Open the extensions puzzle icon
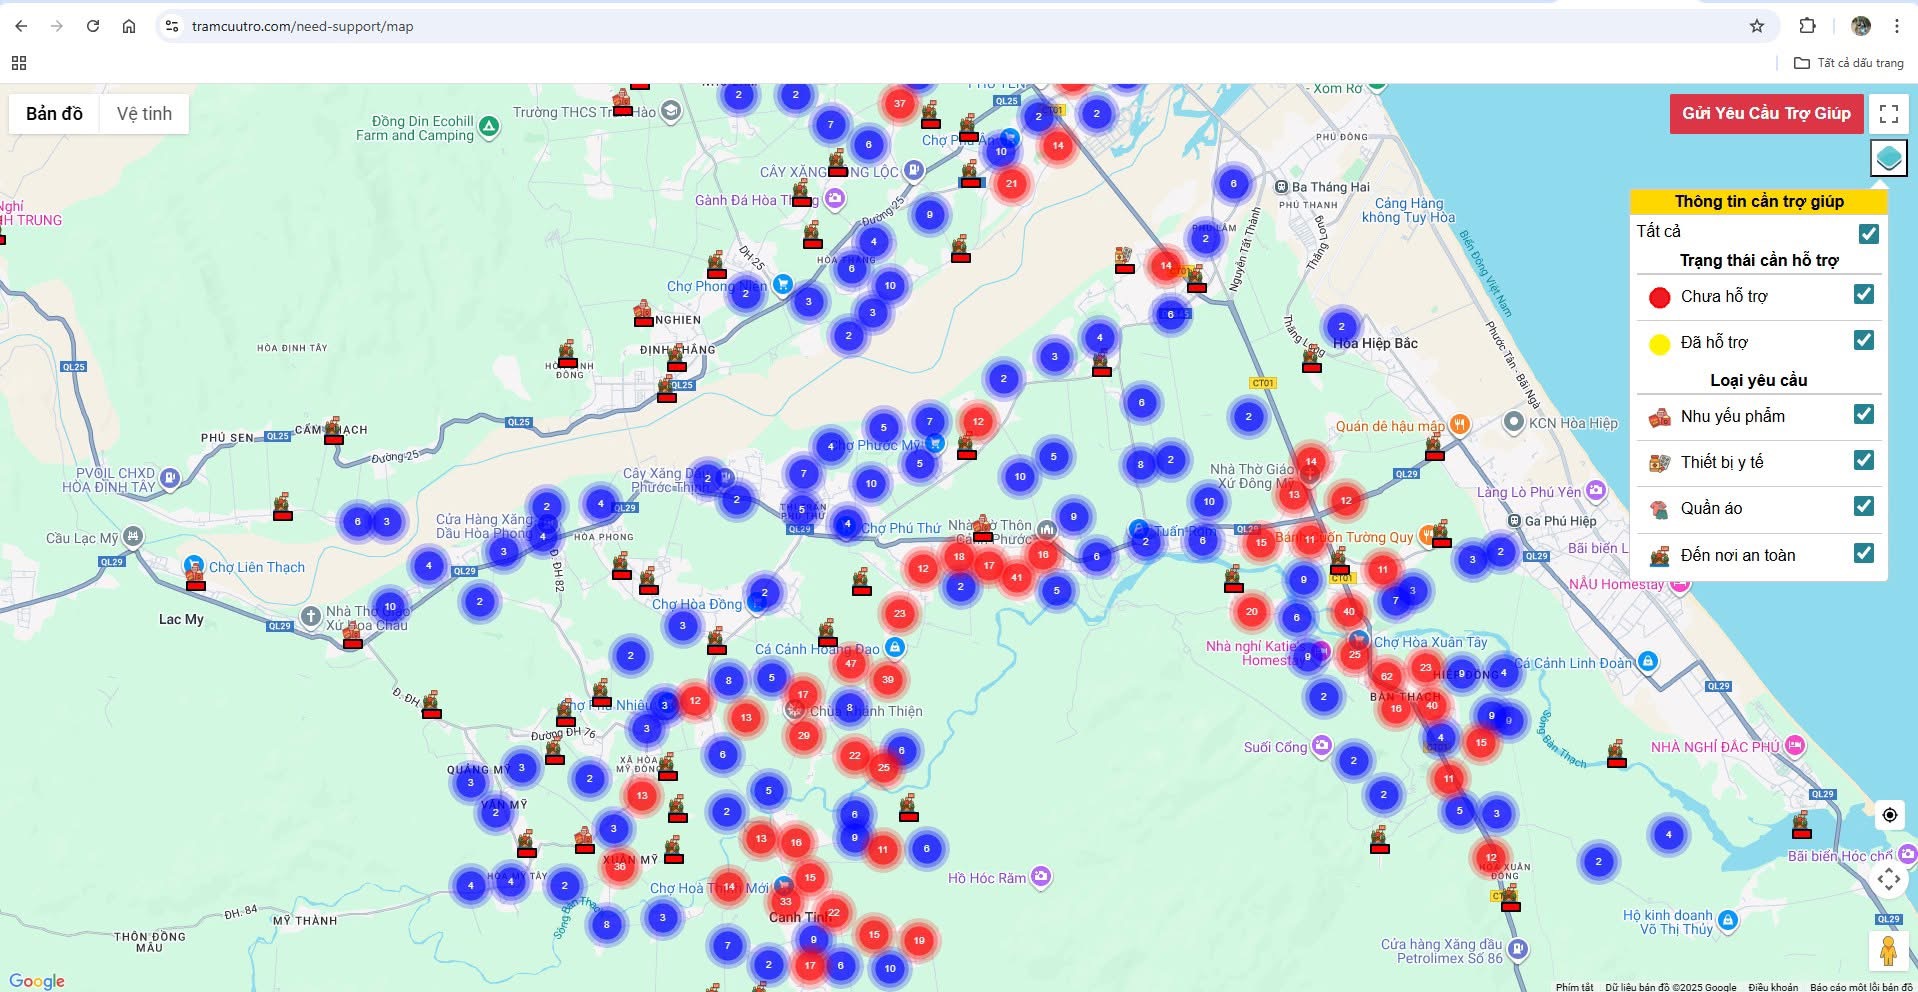 1807,26
